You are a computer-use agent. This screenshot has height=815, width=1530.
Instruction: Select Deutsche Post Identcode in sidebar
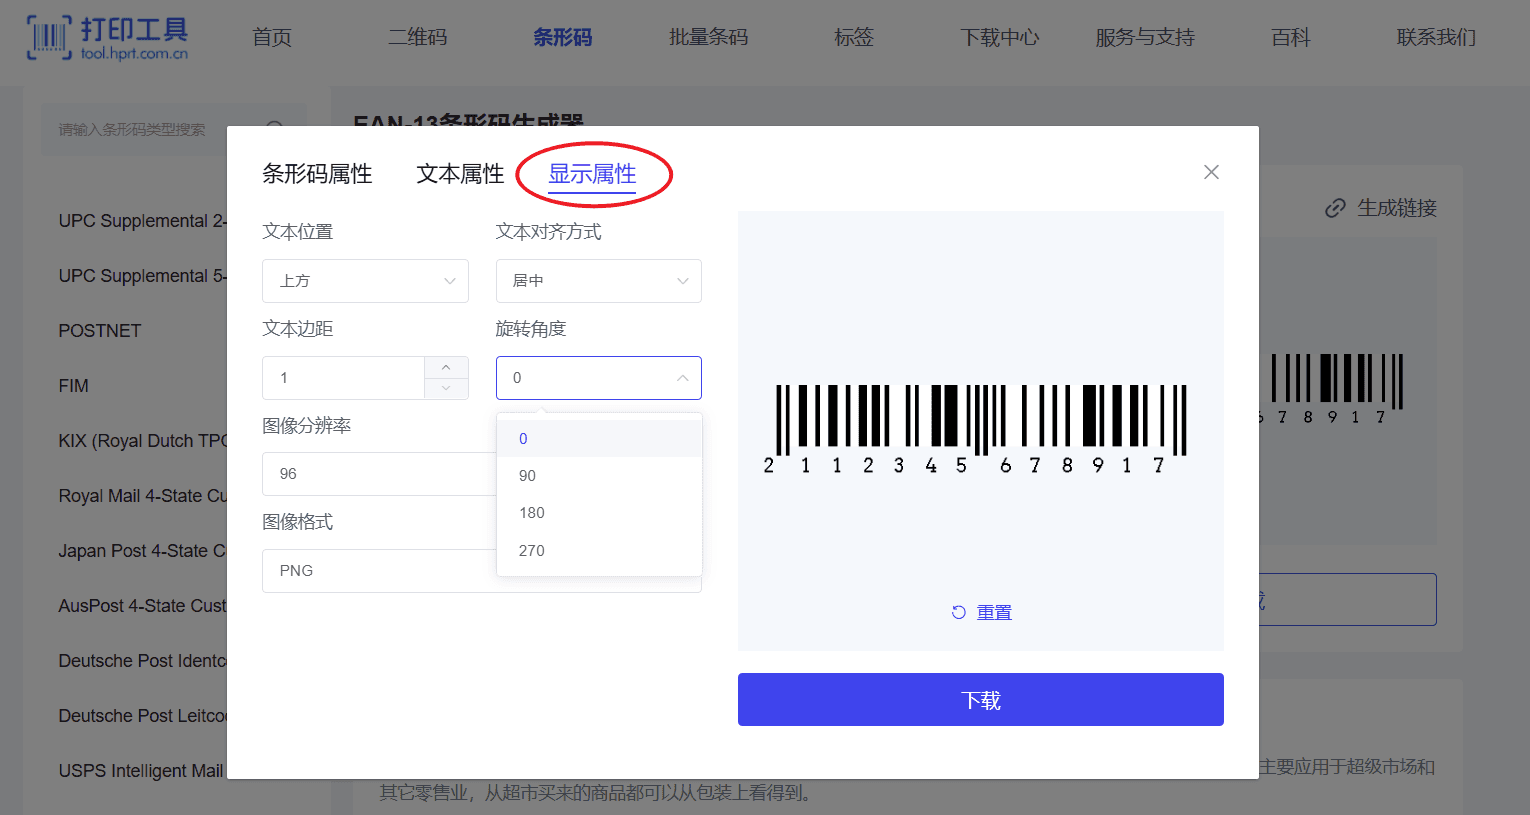click(142, 661)
